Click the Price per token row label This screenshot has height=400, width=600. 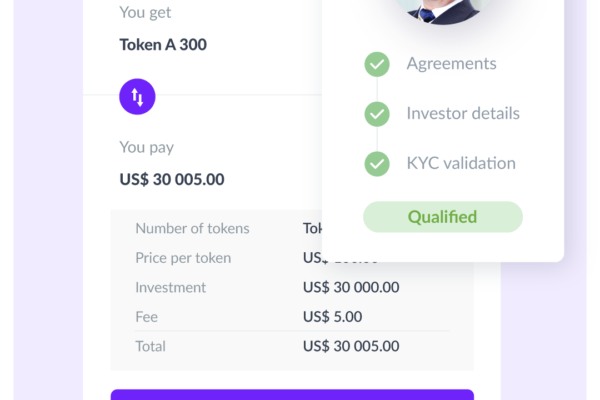coord(183,258)
